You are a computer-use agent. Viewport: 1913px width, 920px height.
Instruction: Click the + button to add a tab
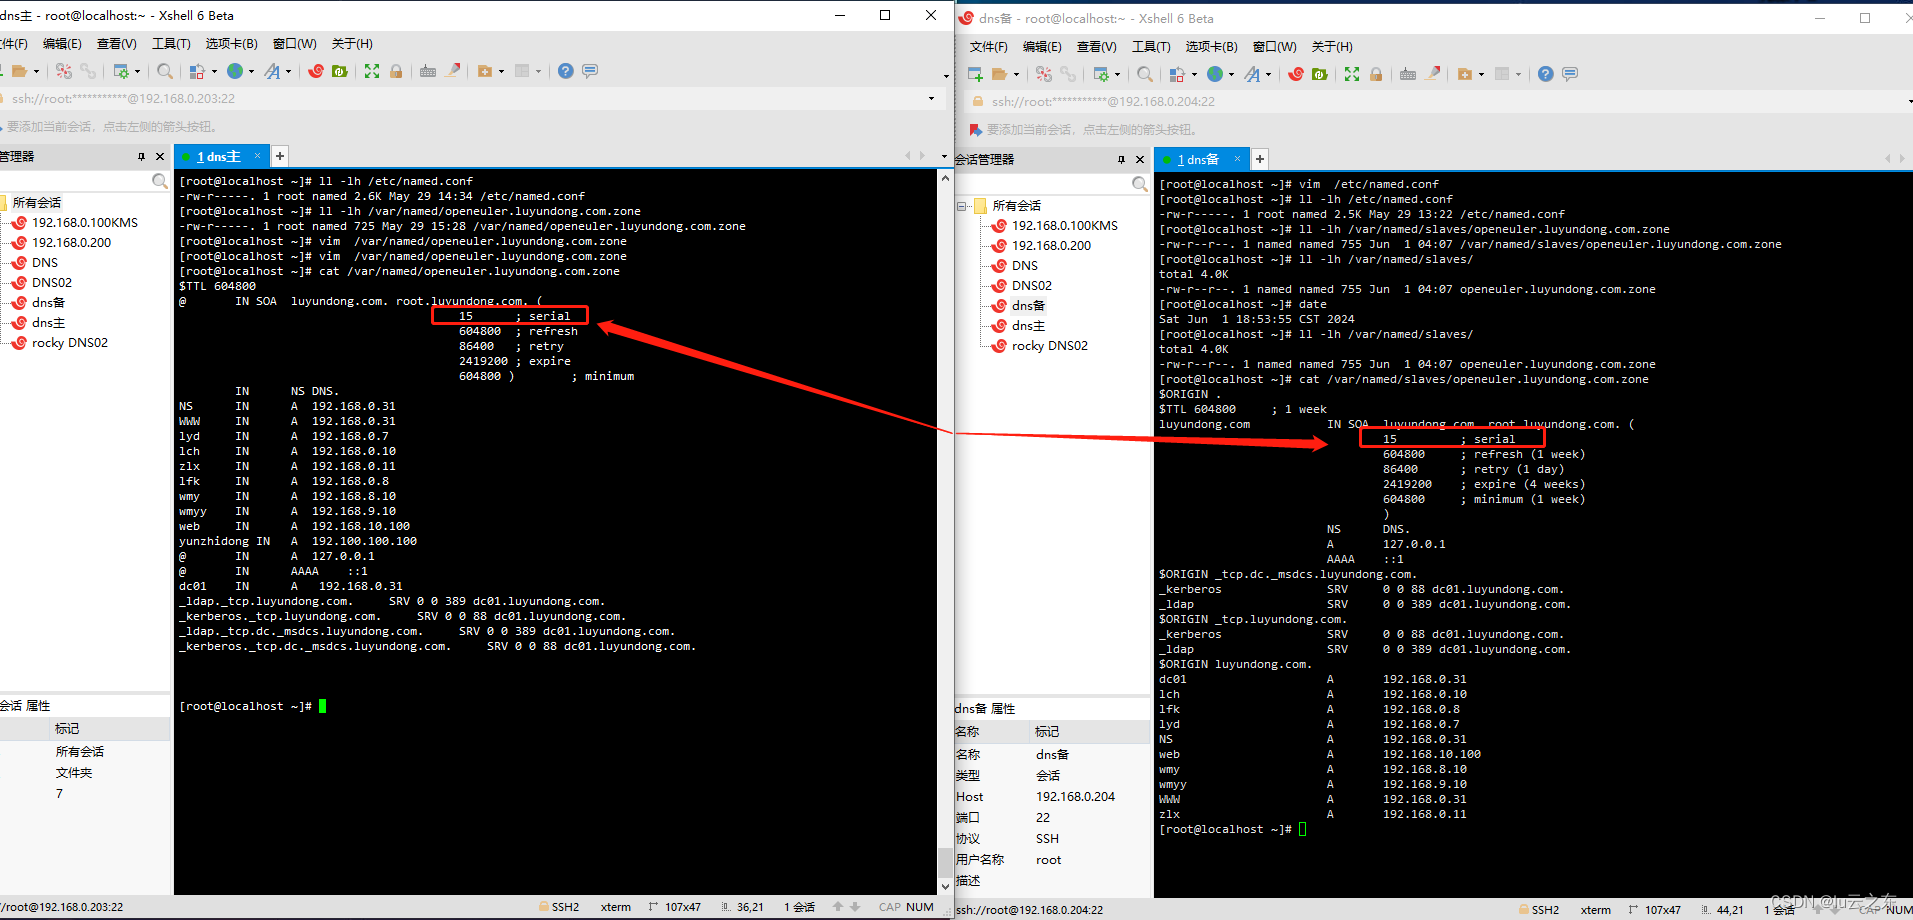279,155
